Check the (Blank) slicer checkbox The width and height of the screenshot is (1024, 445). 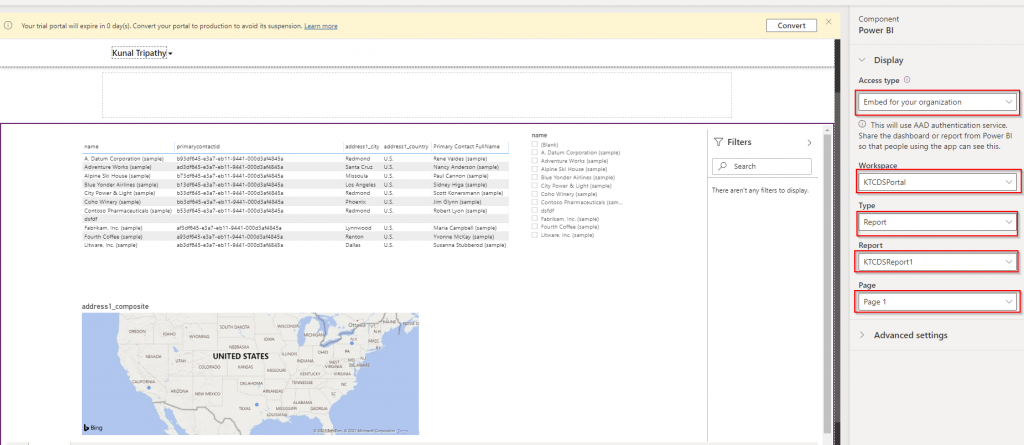click(x=535, y=144)
